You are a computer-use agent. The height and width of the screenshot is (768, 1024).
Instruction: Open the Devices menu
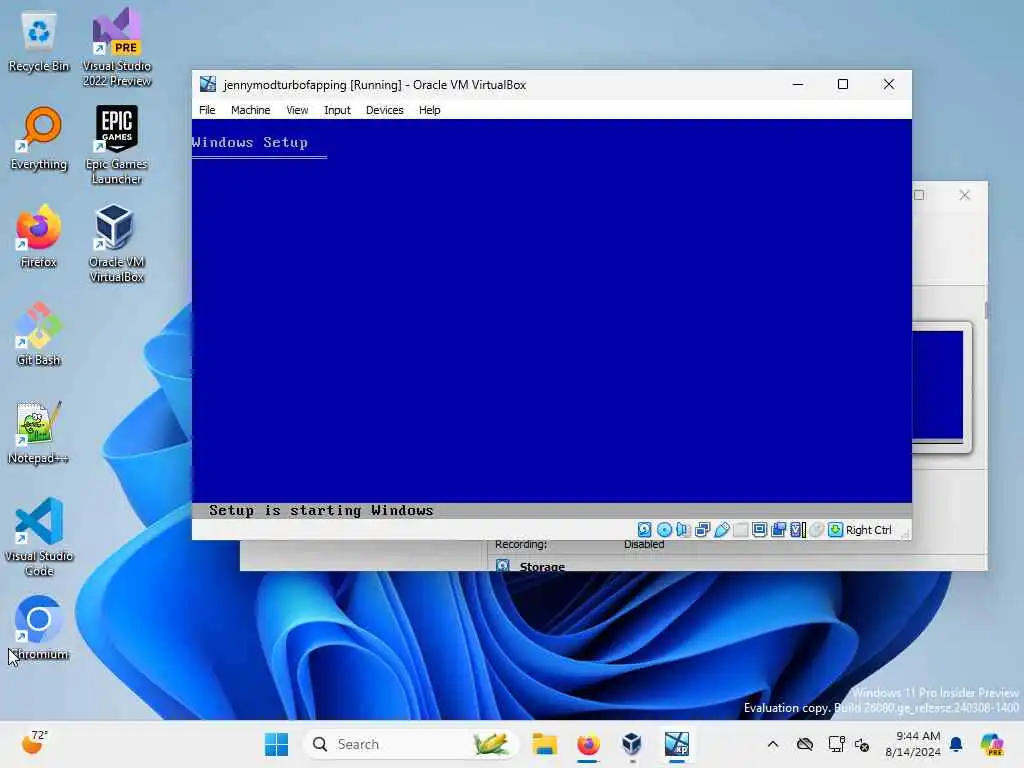click(384, 110)
